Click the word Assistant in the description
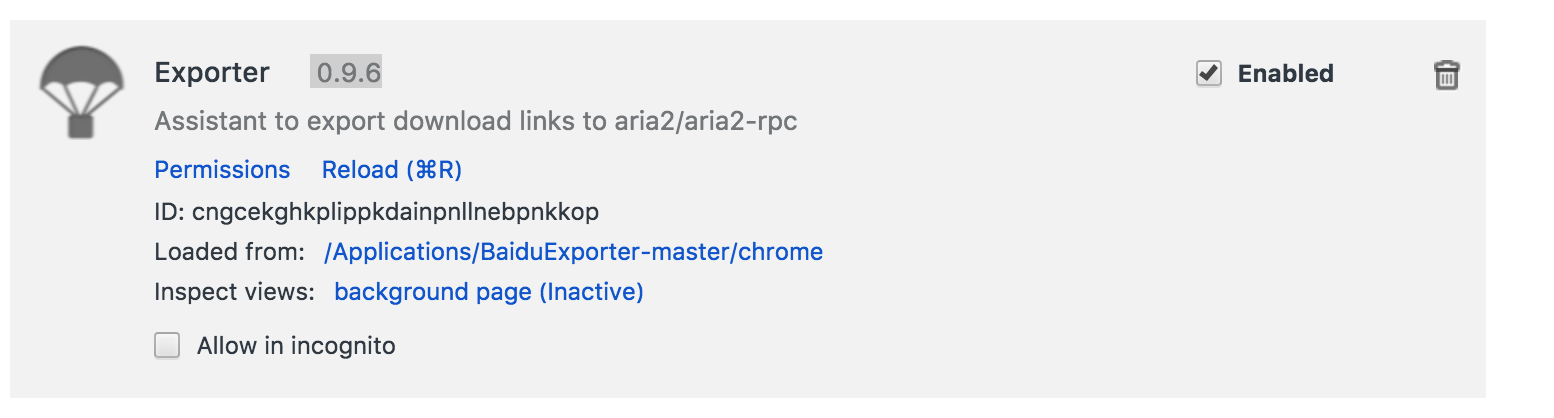This screenshot has width=1554, height=418. click(205, 122)
